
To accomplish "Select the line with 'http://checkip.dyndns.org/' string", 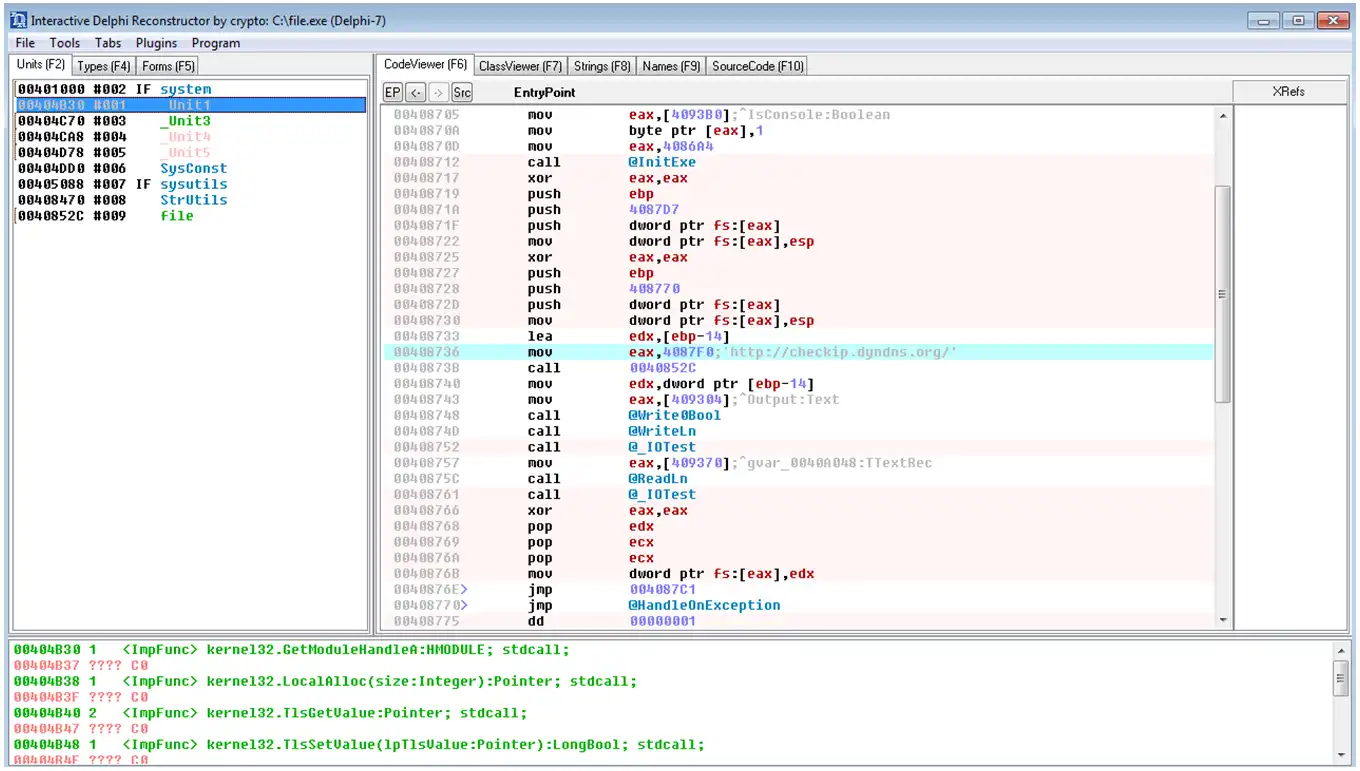I will [x=798, y=352].
